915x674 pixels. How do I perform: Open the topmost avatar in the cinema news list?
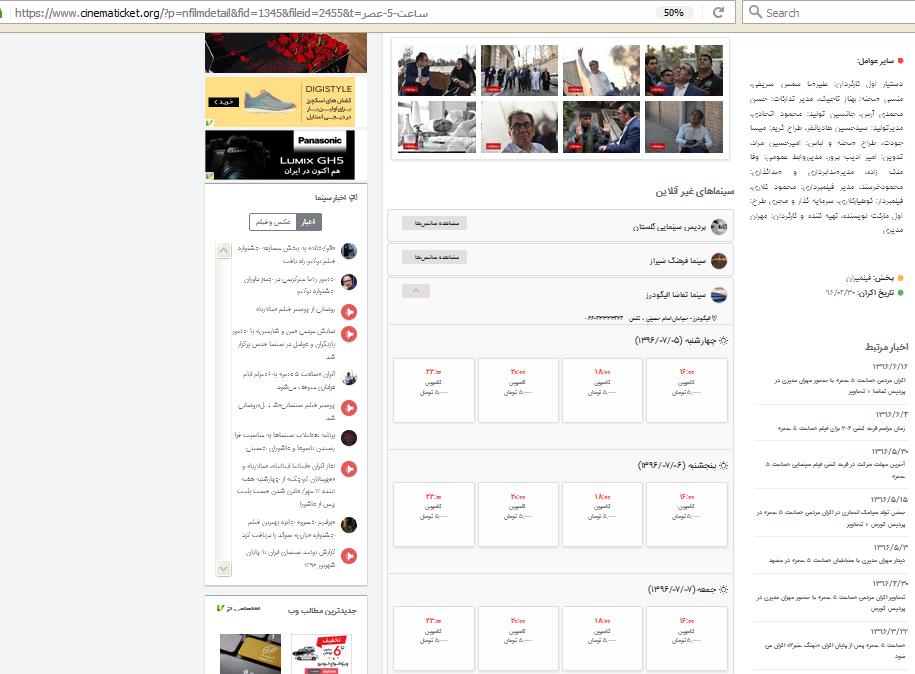coord(349,251)
